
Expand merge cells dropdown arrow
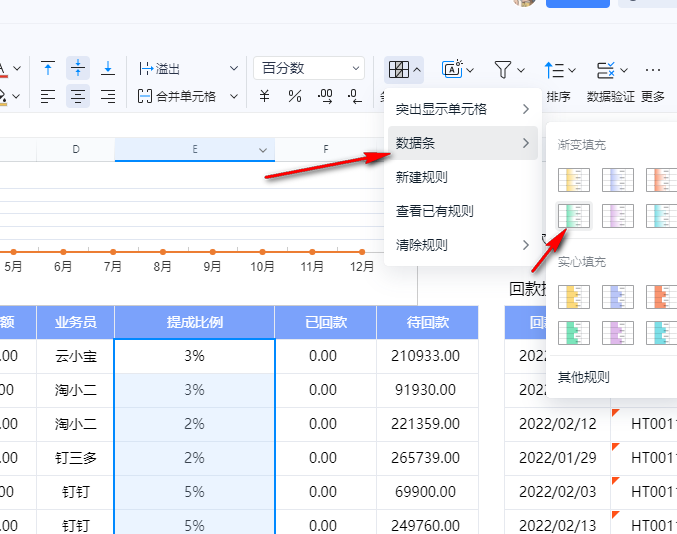tap(234, 96)
